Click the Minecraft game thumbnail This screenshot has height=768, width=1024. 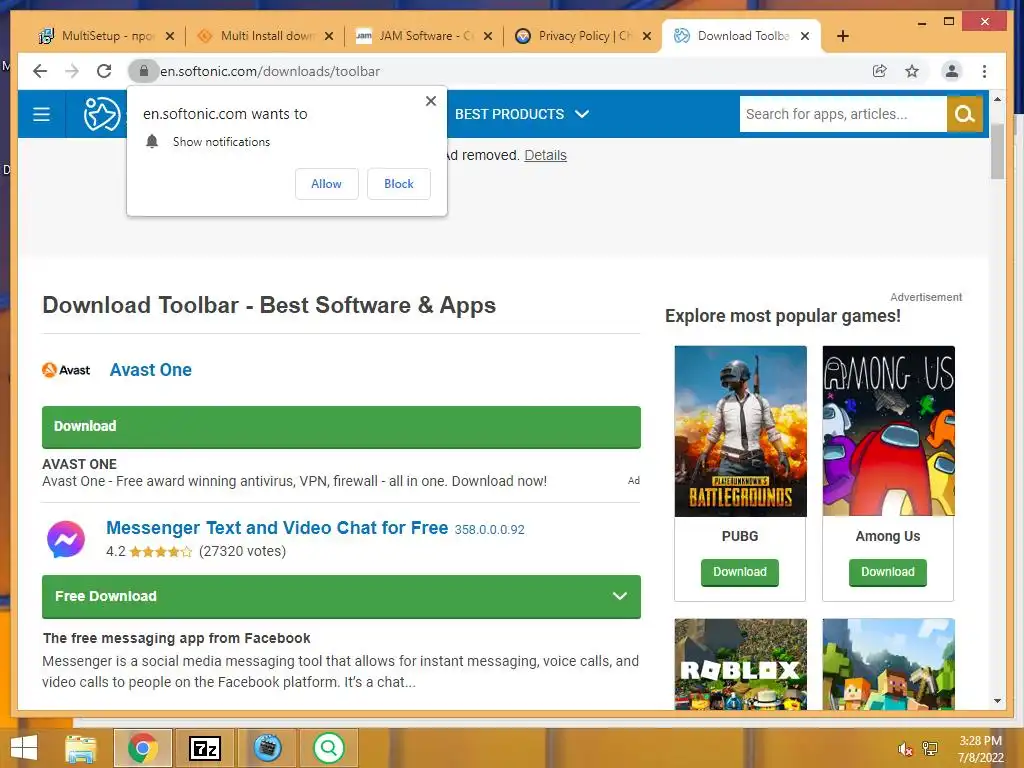(x=888, y=664)
